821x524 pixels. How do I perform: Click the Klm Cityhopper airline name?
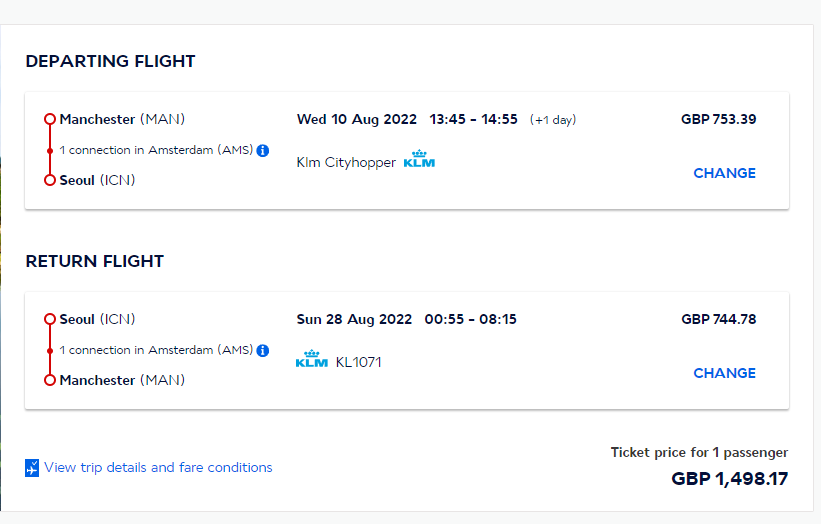pyautogui.click(x=346, y=162)
